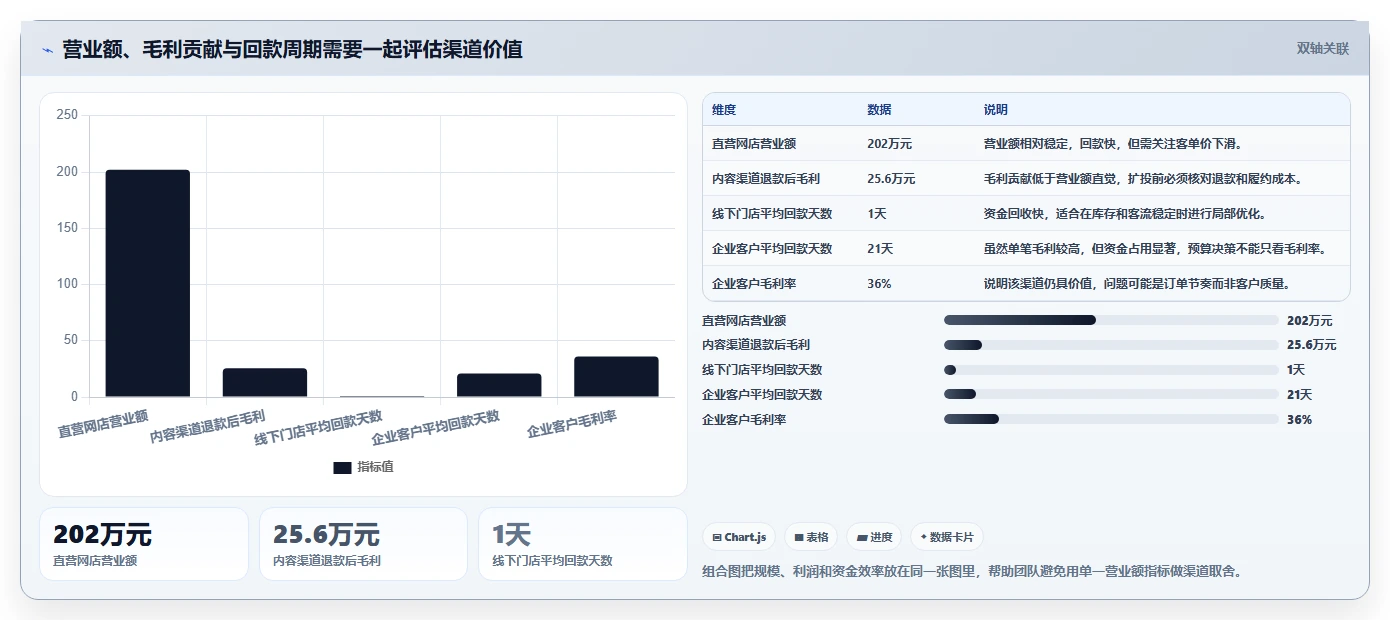Select the 内容渠道退款后毛利 chart bar
This screenshot has width=1390, height=620.
[x=265, y=382]
